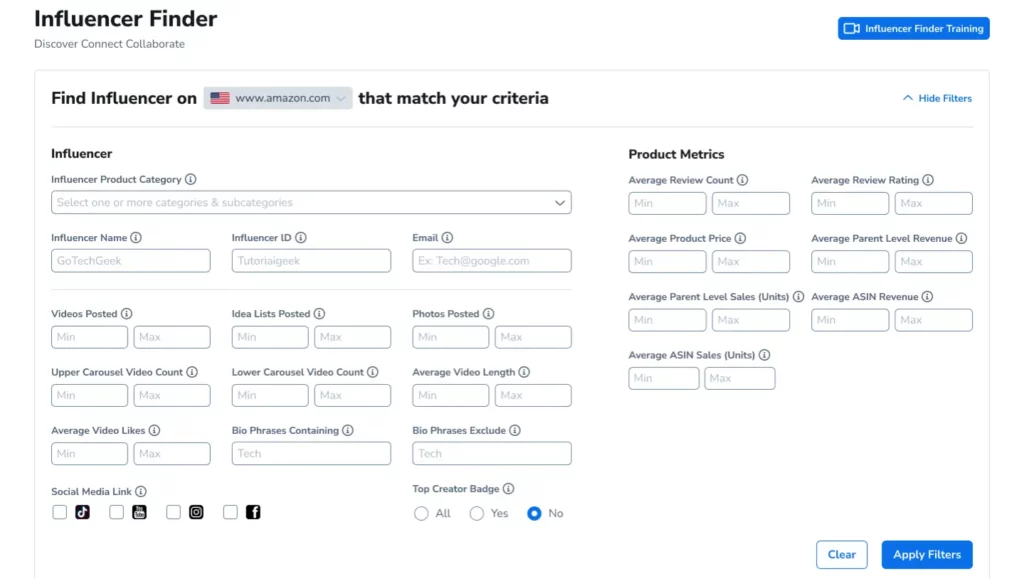Enable the Facebook checkbox
Image resolution: width=1024 pixels, height=579 pixels.
click(x=231, y=512)
